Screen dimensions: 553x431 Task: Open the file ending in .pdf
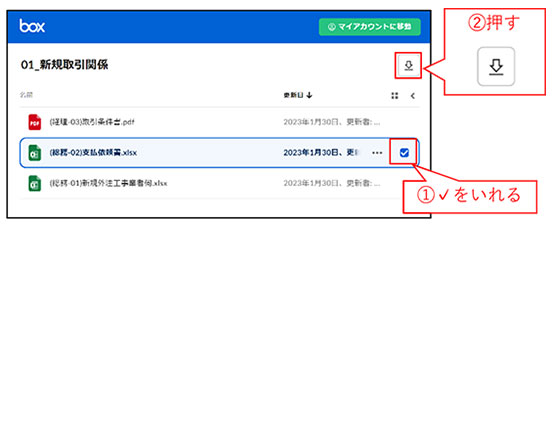(x=92, y=122)
